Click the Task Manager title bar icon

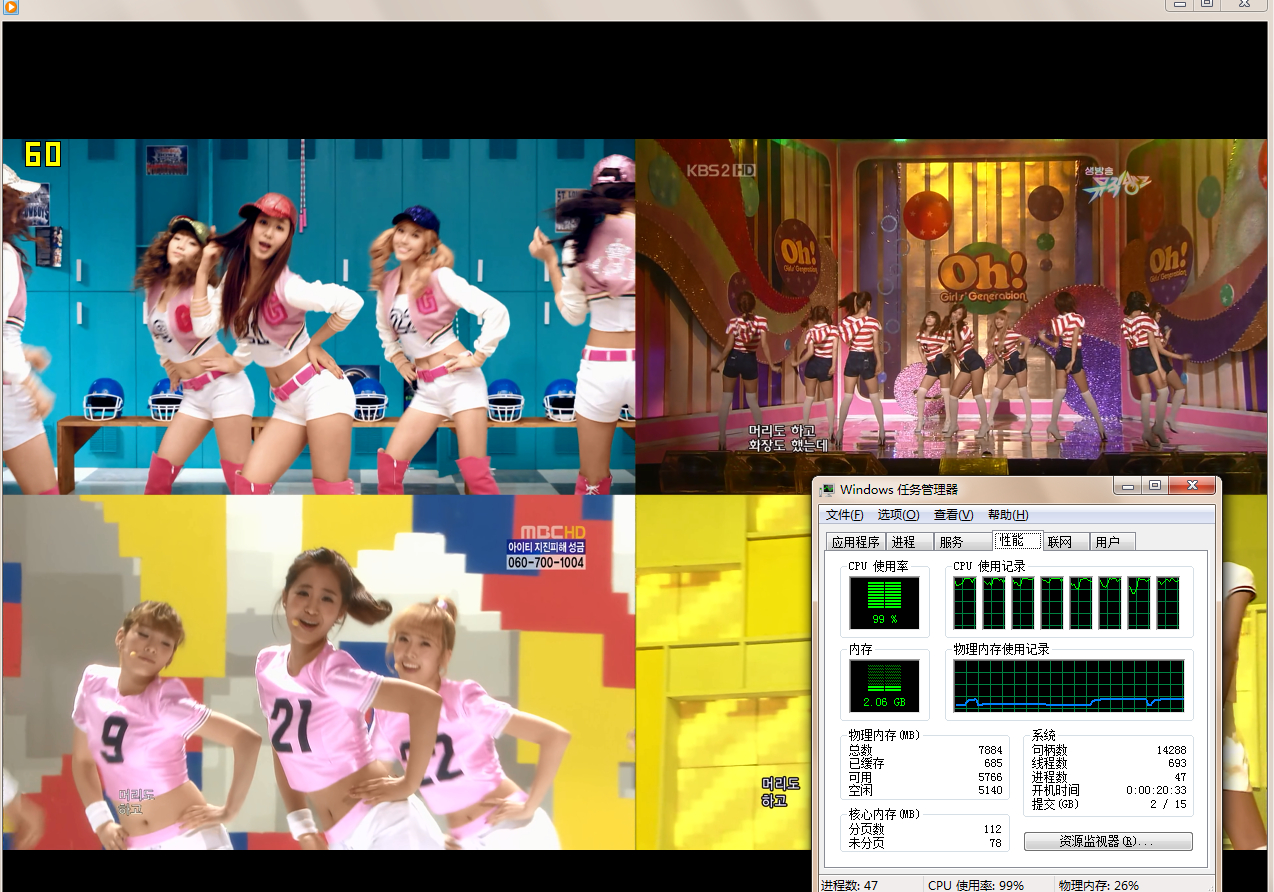pyautogui.click(x=828, y=489)
